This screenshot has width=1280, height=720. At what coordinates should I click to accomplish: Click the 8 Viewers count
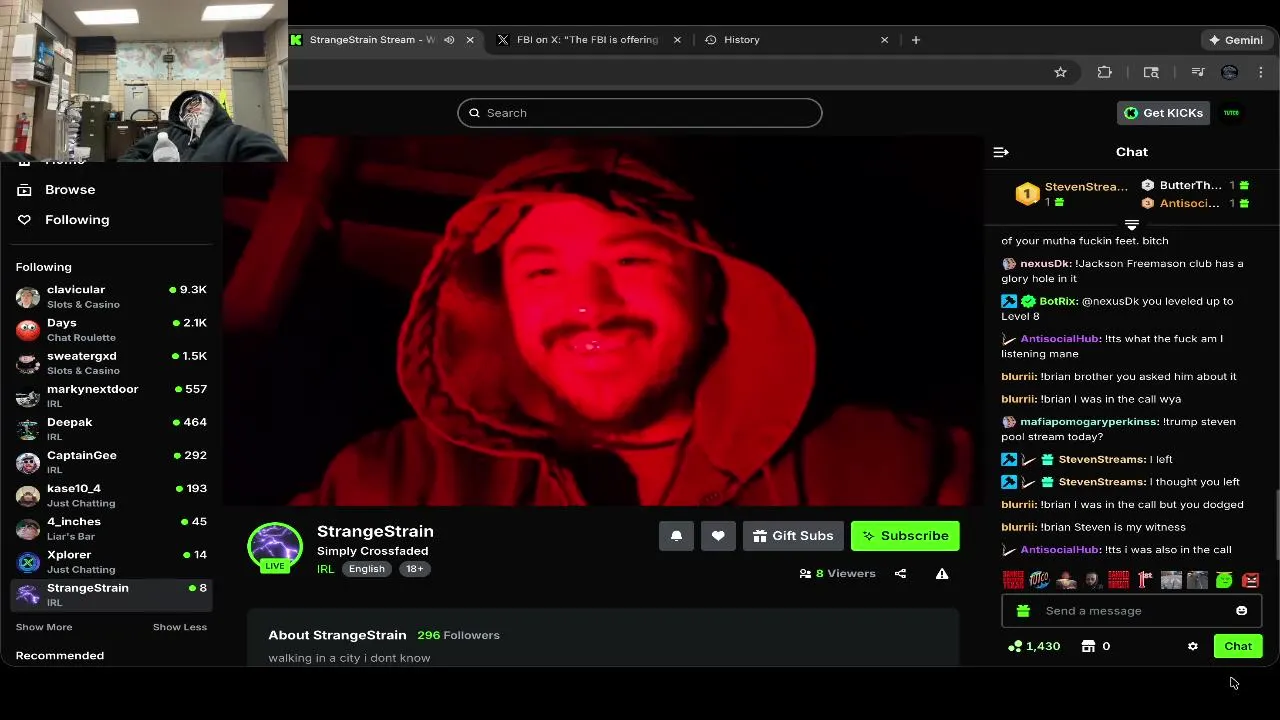(837, 574)
